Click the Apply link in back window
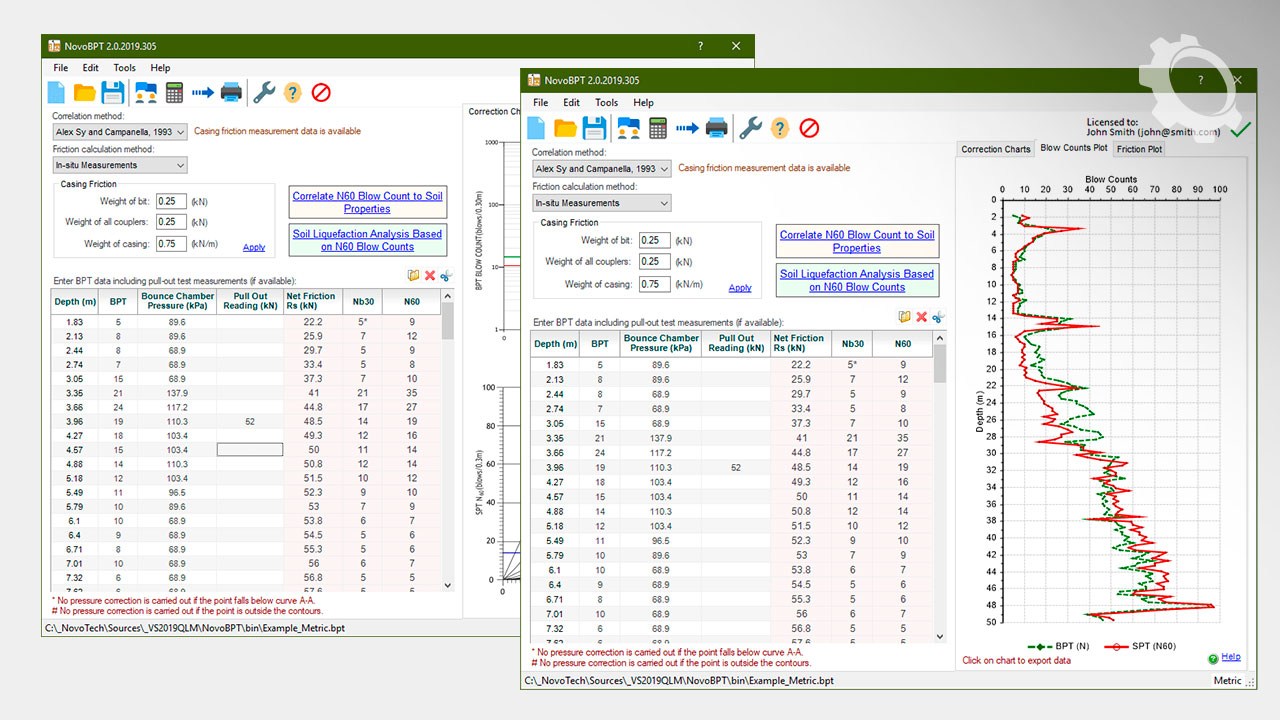1280x720 pixels. [254, 247]
